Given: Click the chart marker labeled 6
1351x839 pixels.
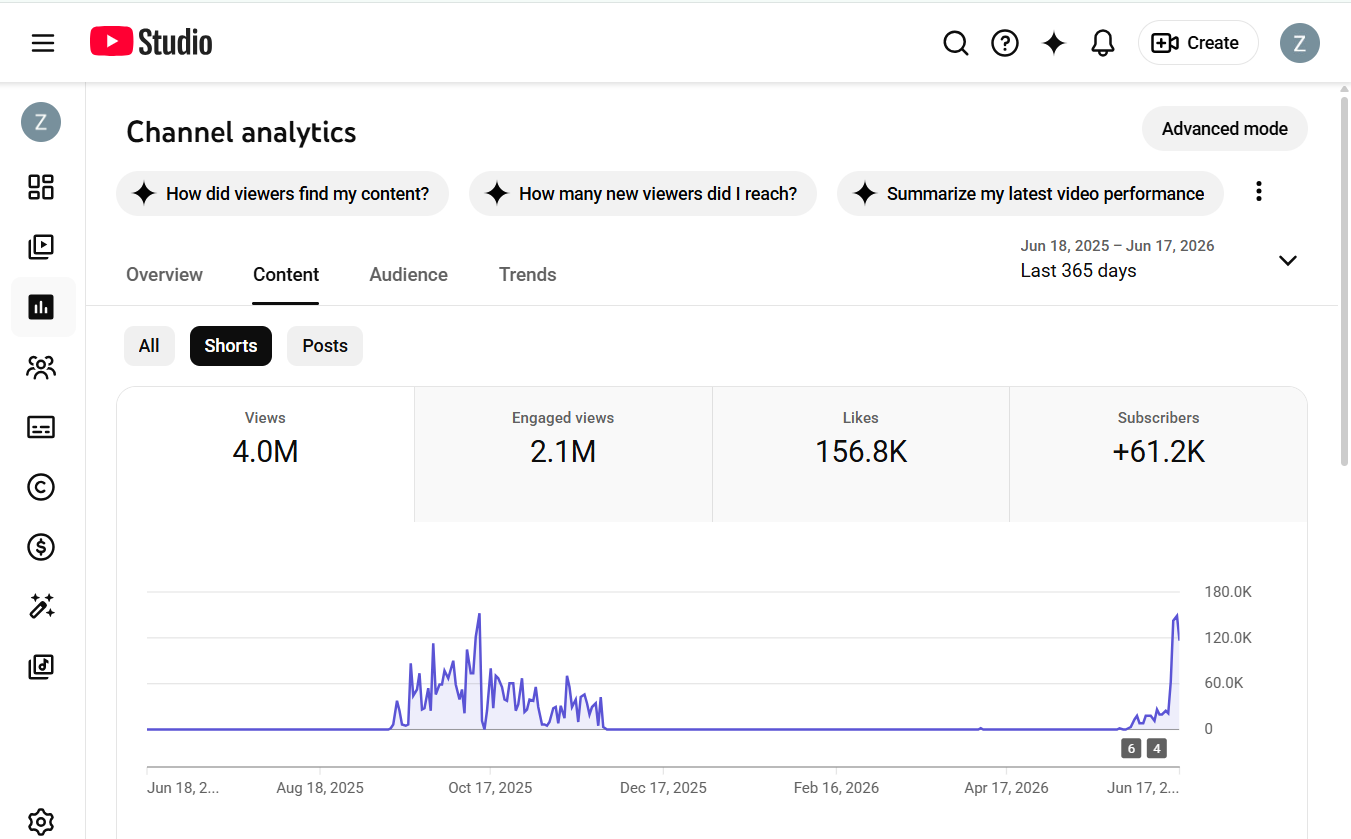Looking at the screenshot, I should coord(1132,748).
